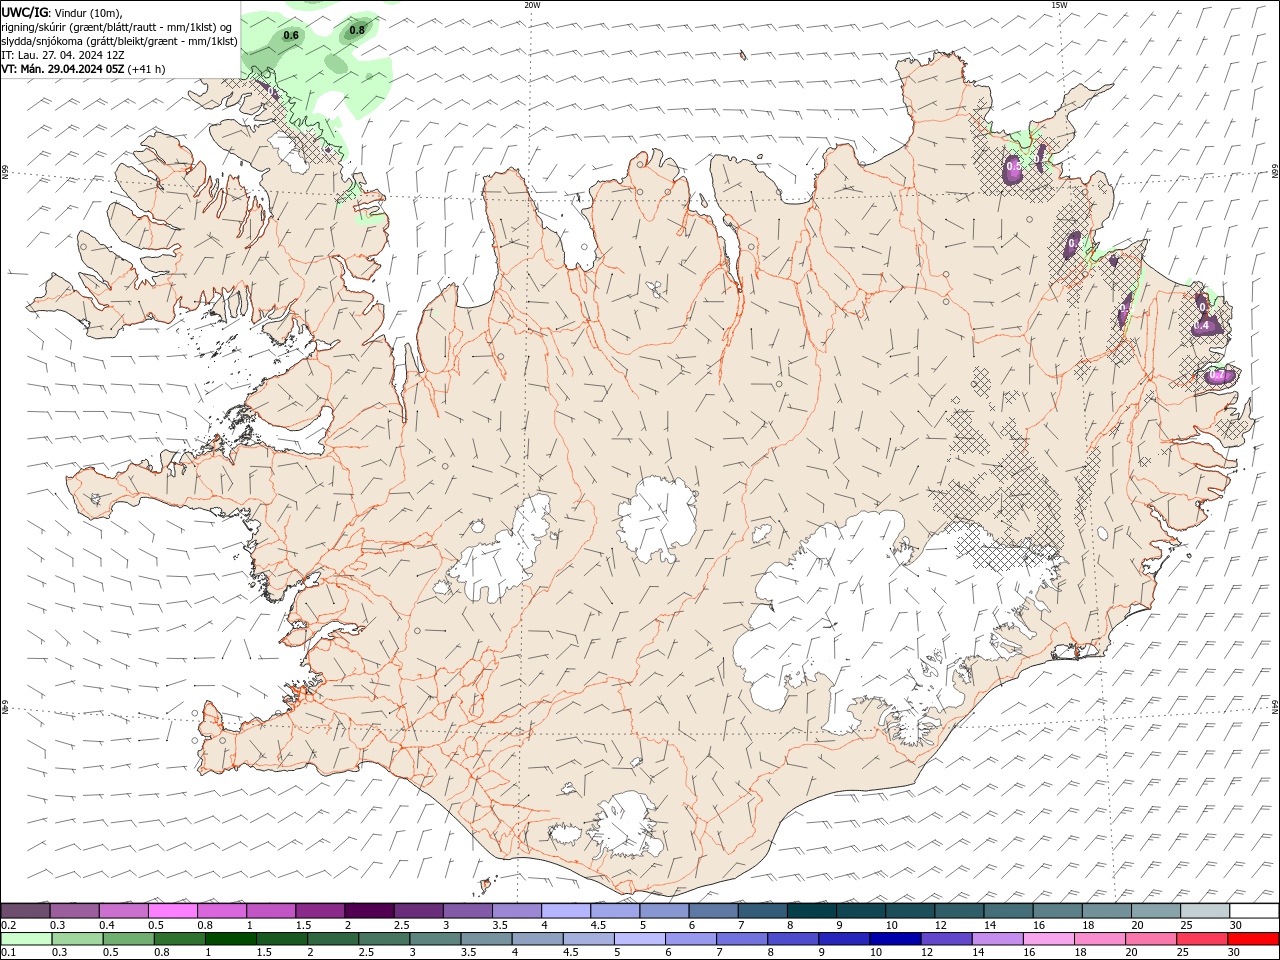Choose the pale grey swatch at 25 in upper legend
Screen dimensions: 1280x960
[x=1205, y=910]
